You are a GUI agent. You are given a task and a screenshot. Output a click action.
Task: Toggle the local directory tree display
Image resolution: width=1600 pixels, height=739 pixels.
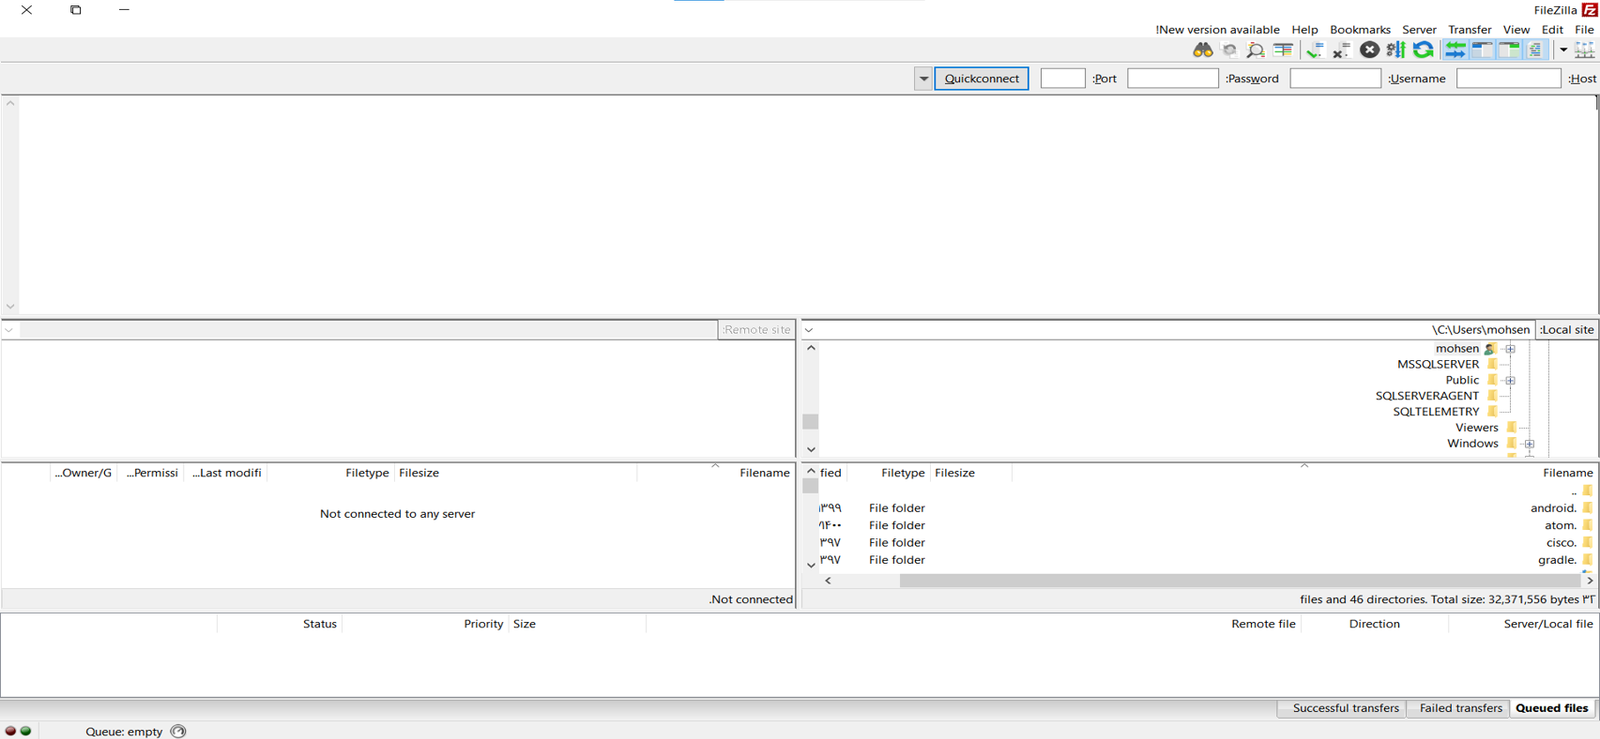[x=1509, y=50]
